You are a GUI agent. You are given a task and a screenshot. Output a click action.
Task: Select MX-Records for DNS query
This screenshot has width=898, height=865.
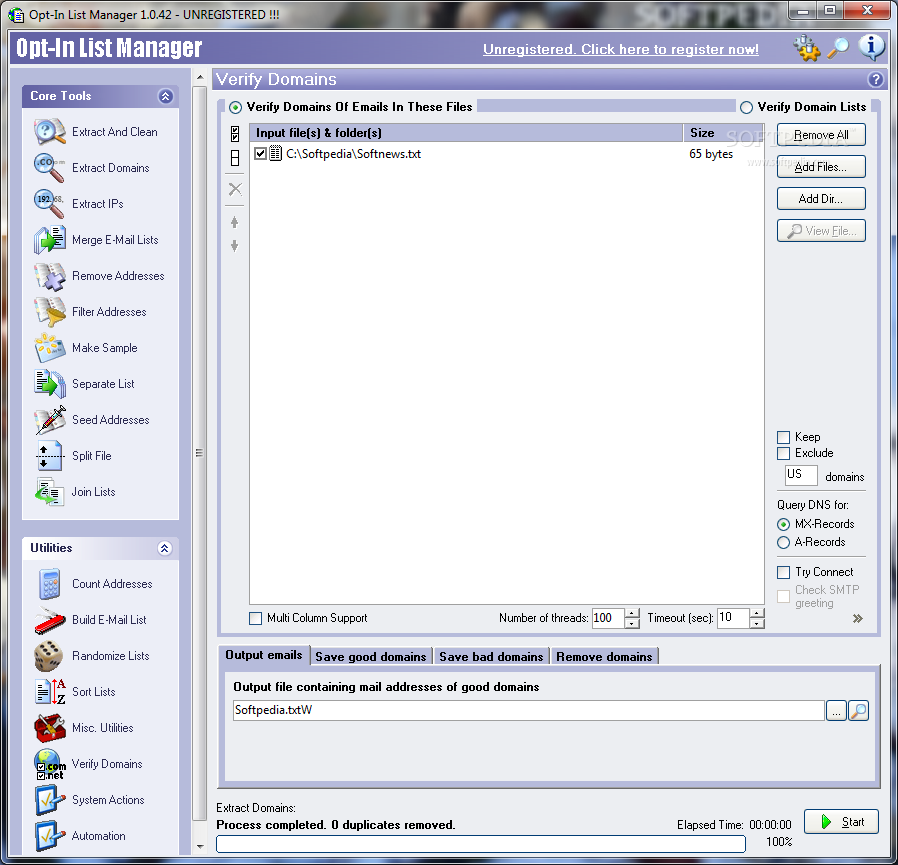(x=783, y=524)
